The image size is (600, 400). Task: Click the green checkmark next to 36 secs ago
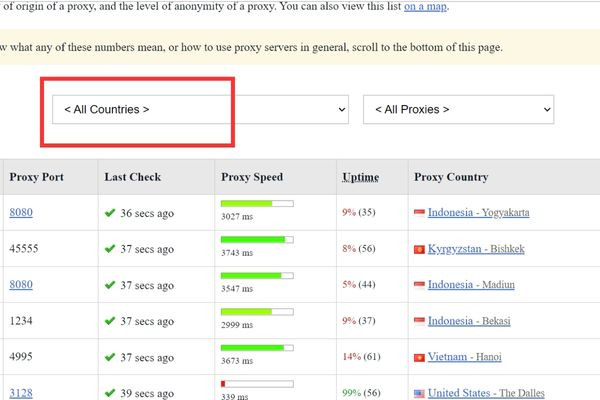(x=110, y=213)
